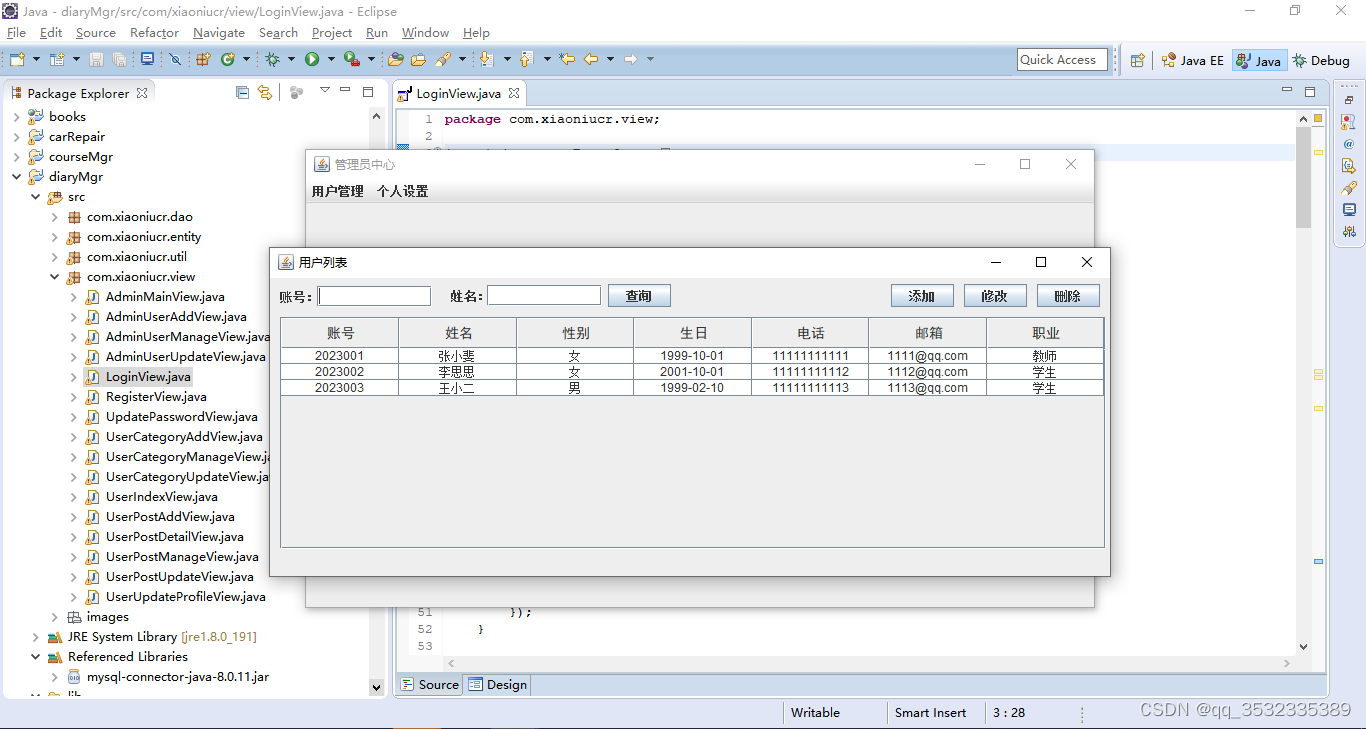Open the Navigate menu
Image resolution: width=1366 pixels, height=729 pixels.
(x=219, y=33)
